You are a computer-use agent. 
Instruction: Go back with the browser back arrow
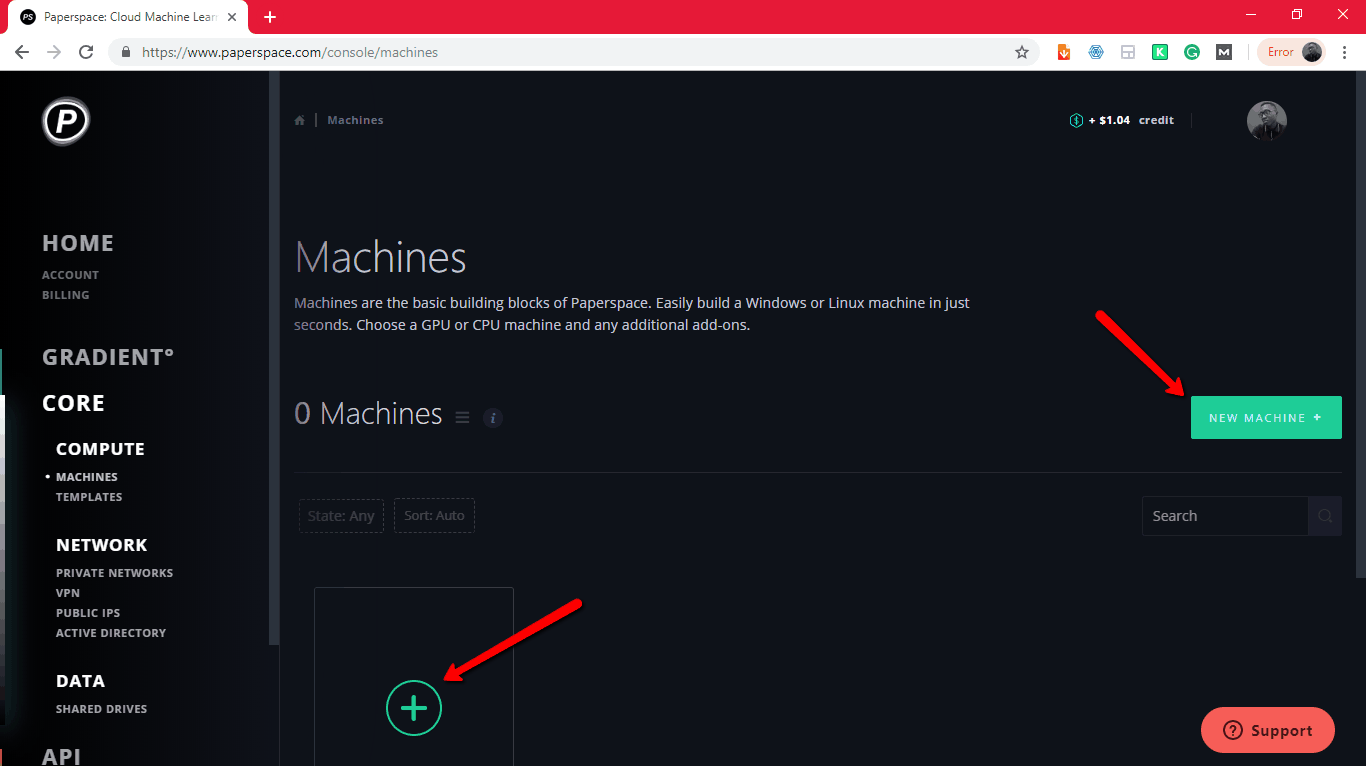pyautogui.click(x=22, y=52)
